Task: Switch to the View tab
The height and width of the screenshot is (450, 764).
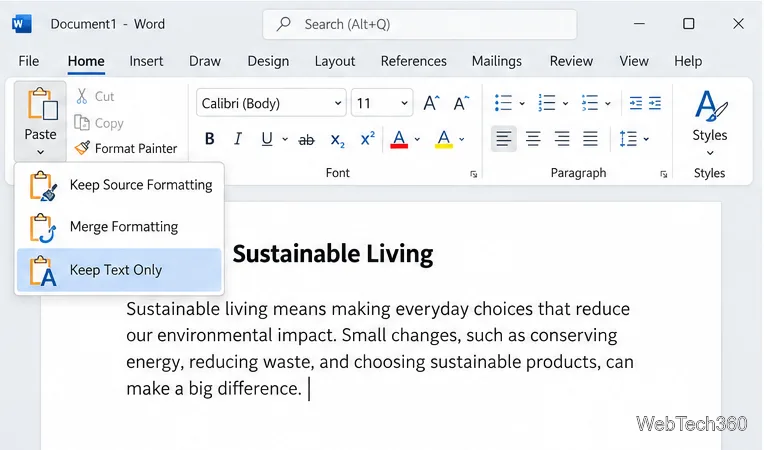Action: tap(634, 61)
